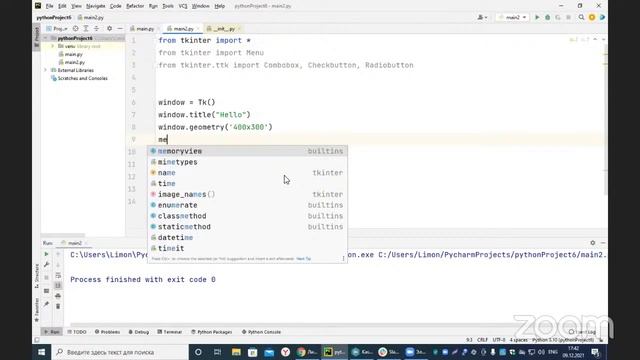Screen dimensions: 640x360
Task: Expand the venv folder in project tree
Action: coord(53,46)
